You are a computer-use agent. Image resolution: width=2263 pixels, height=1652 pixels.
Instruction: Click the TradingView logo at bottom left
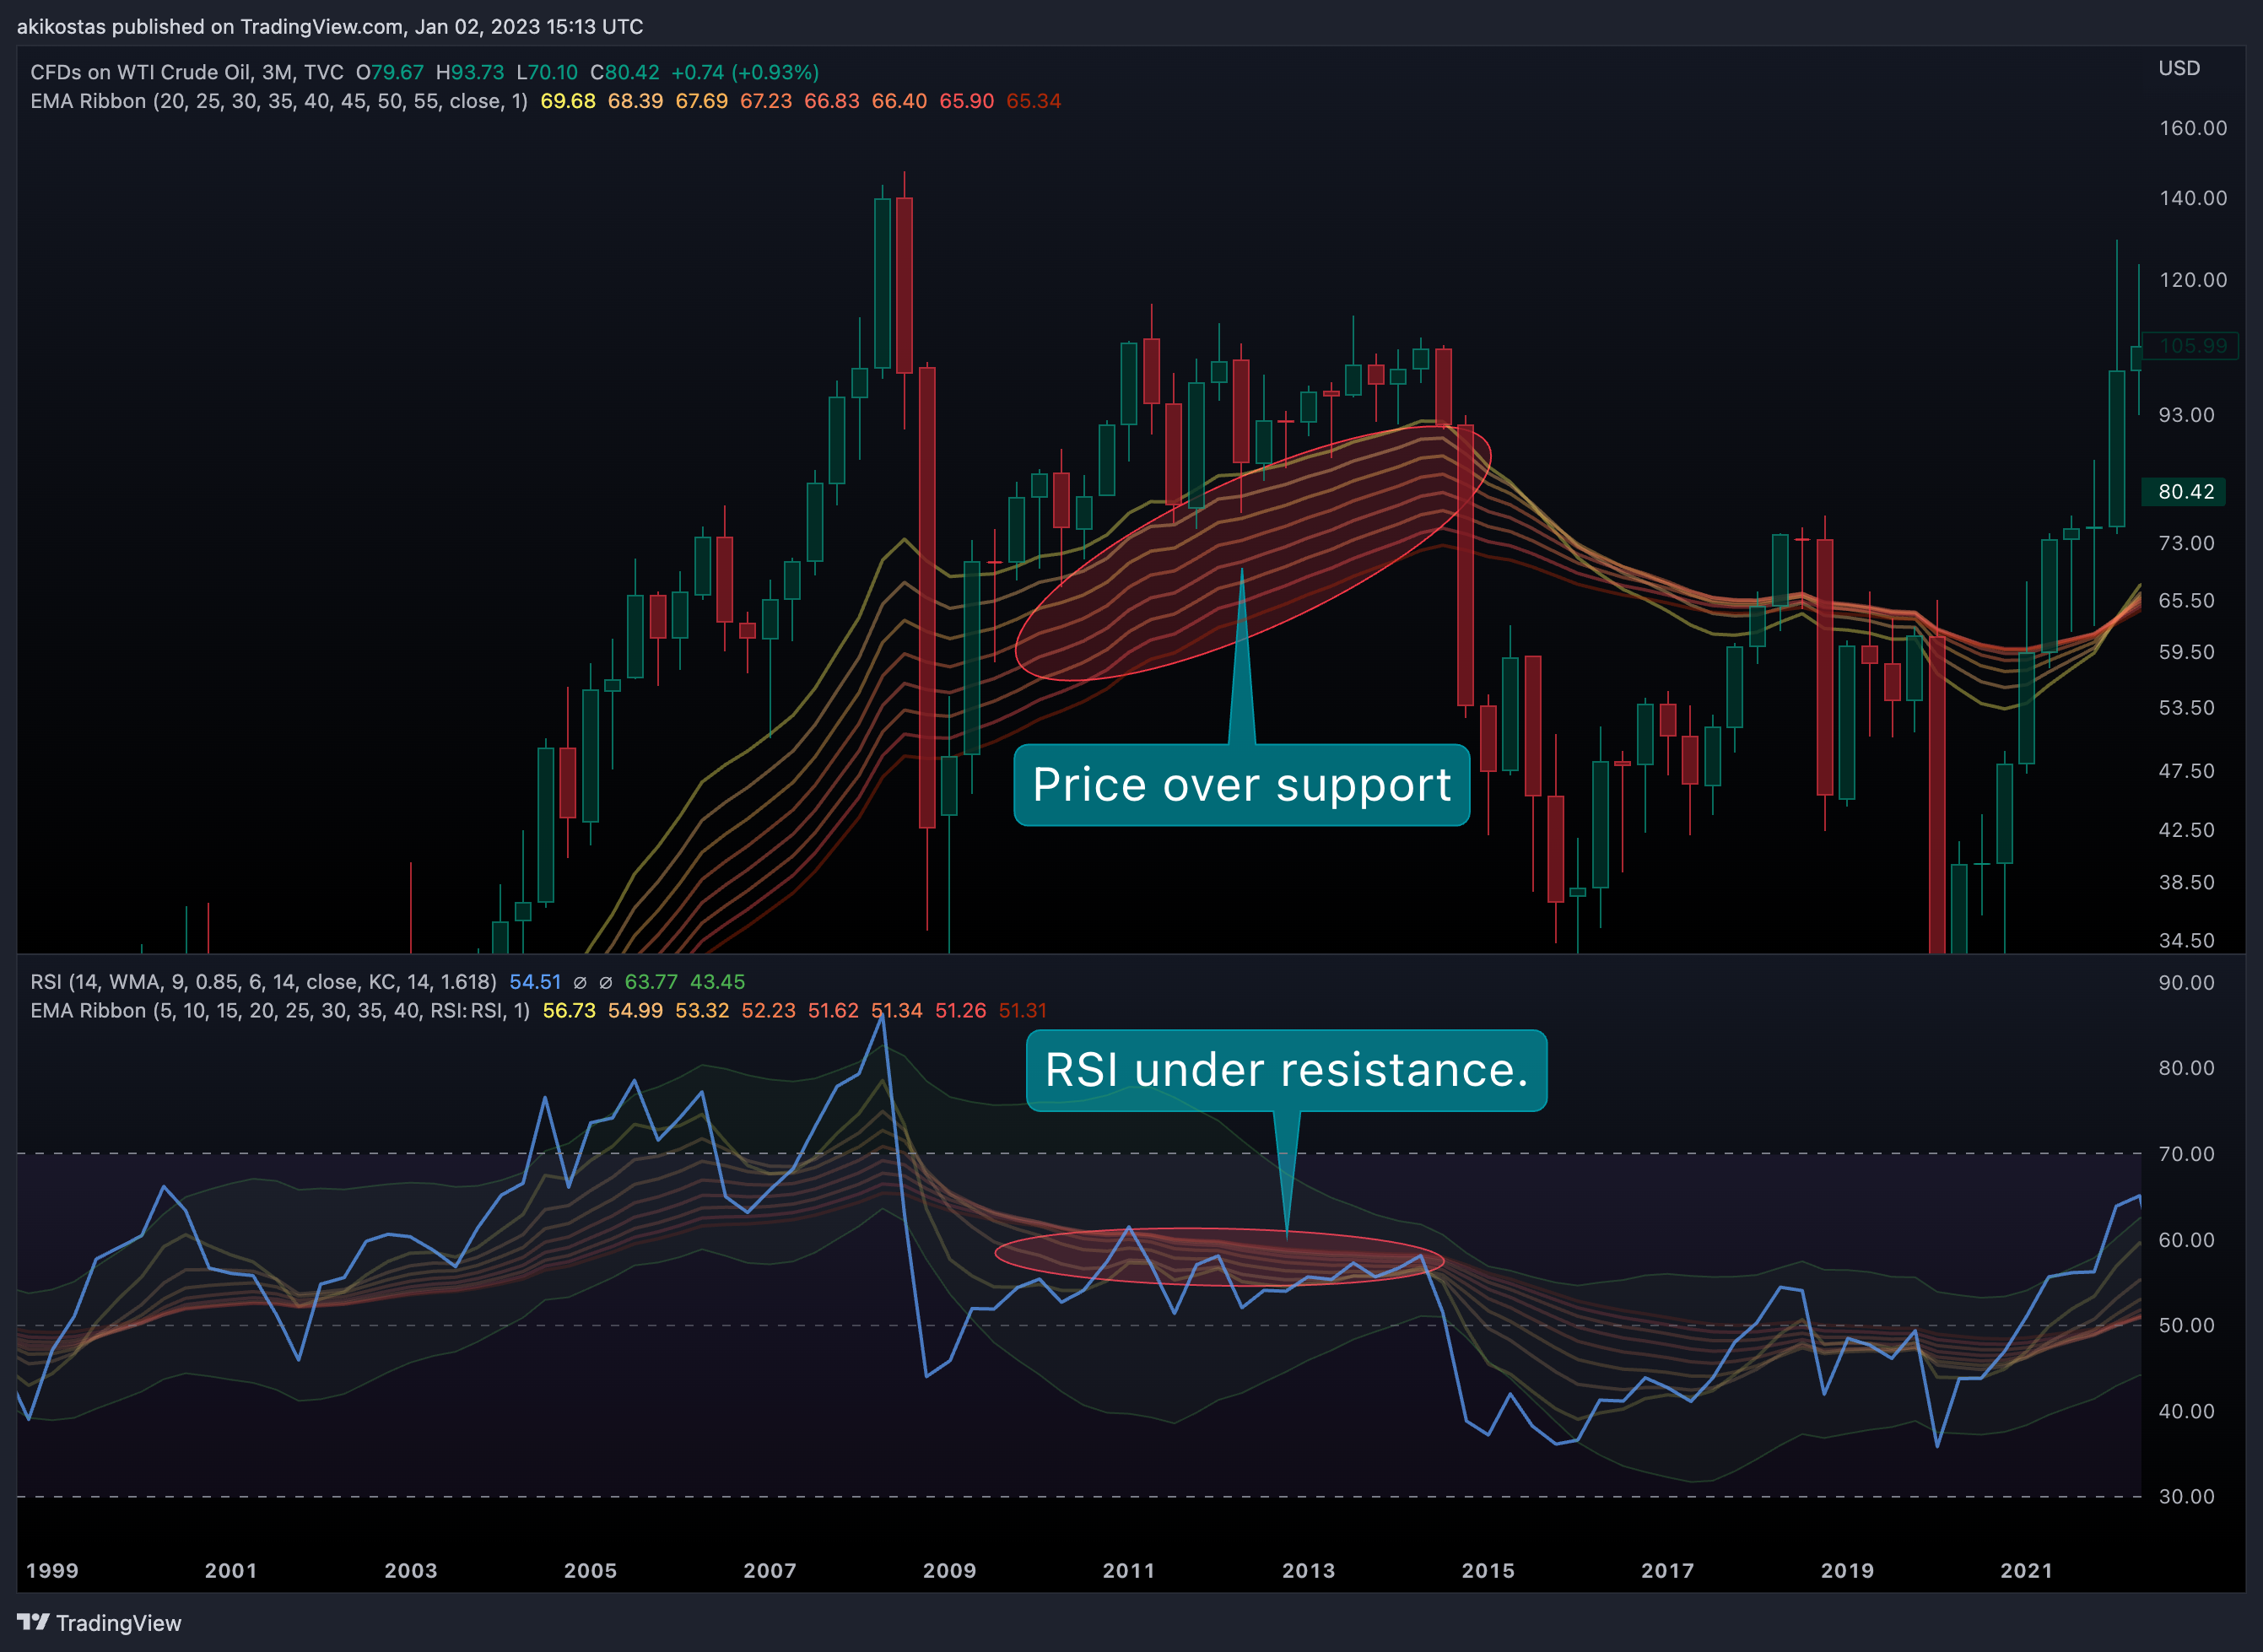[x=99, y=1622]
